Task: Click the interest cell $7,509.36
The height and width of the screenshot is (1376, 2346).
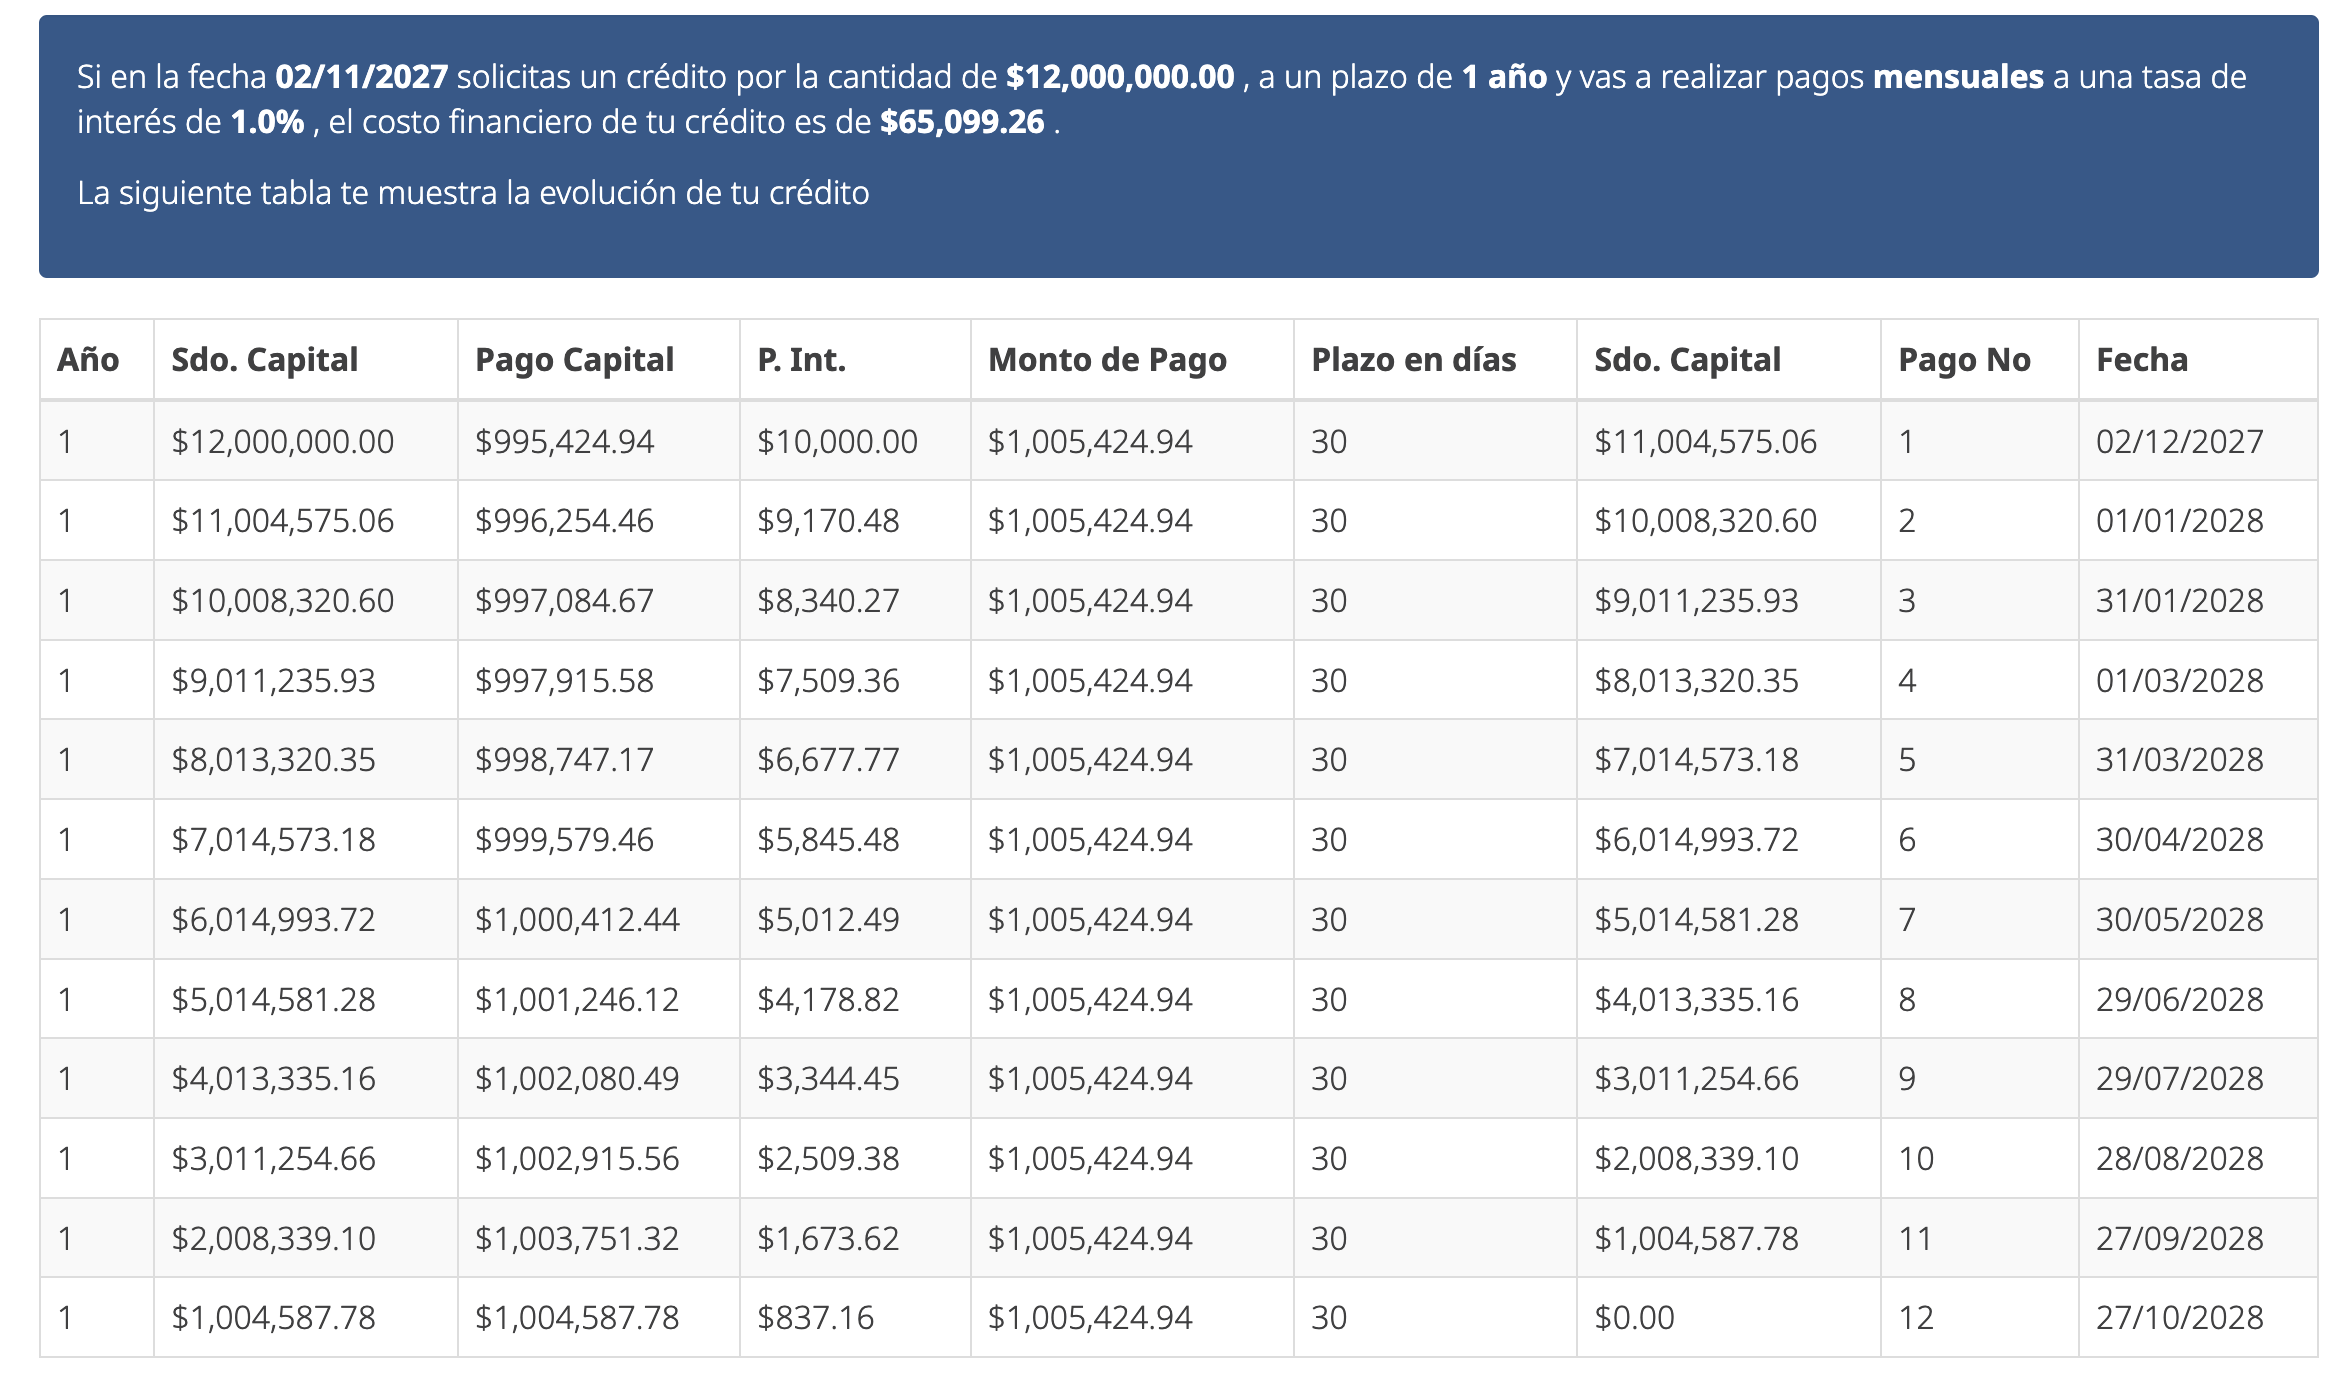Action: click(x=855, y=680)
